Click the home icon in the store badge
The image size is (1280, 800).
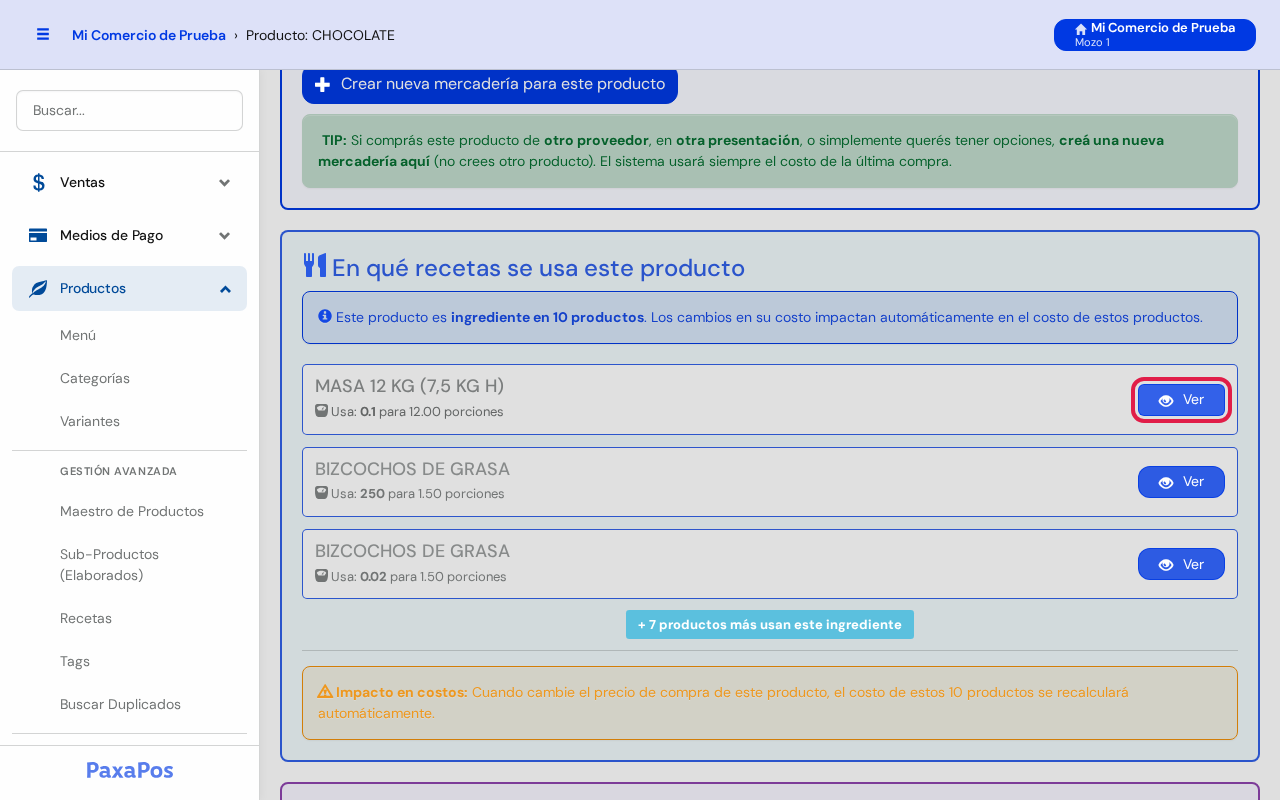tap(1081, 29)
